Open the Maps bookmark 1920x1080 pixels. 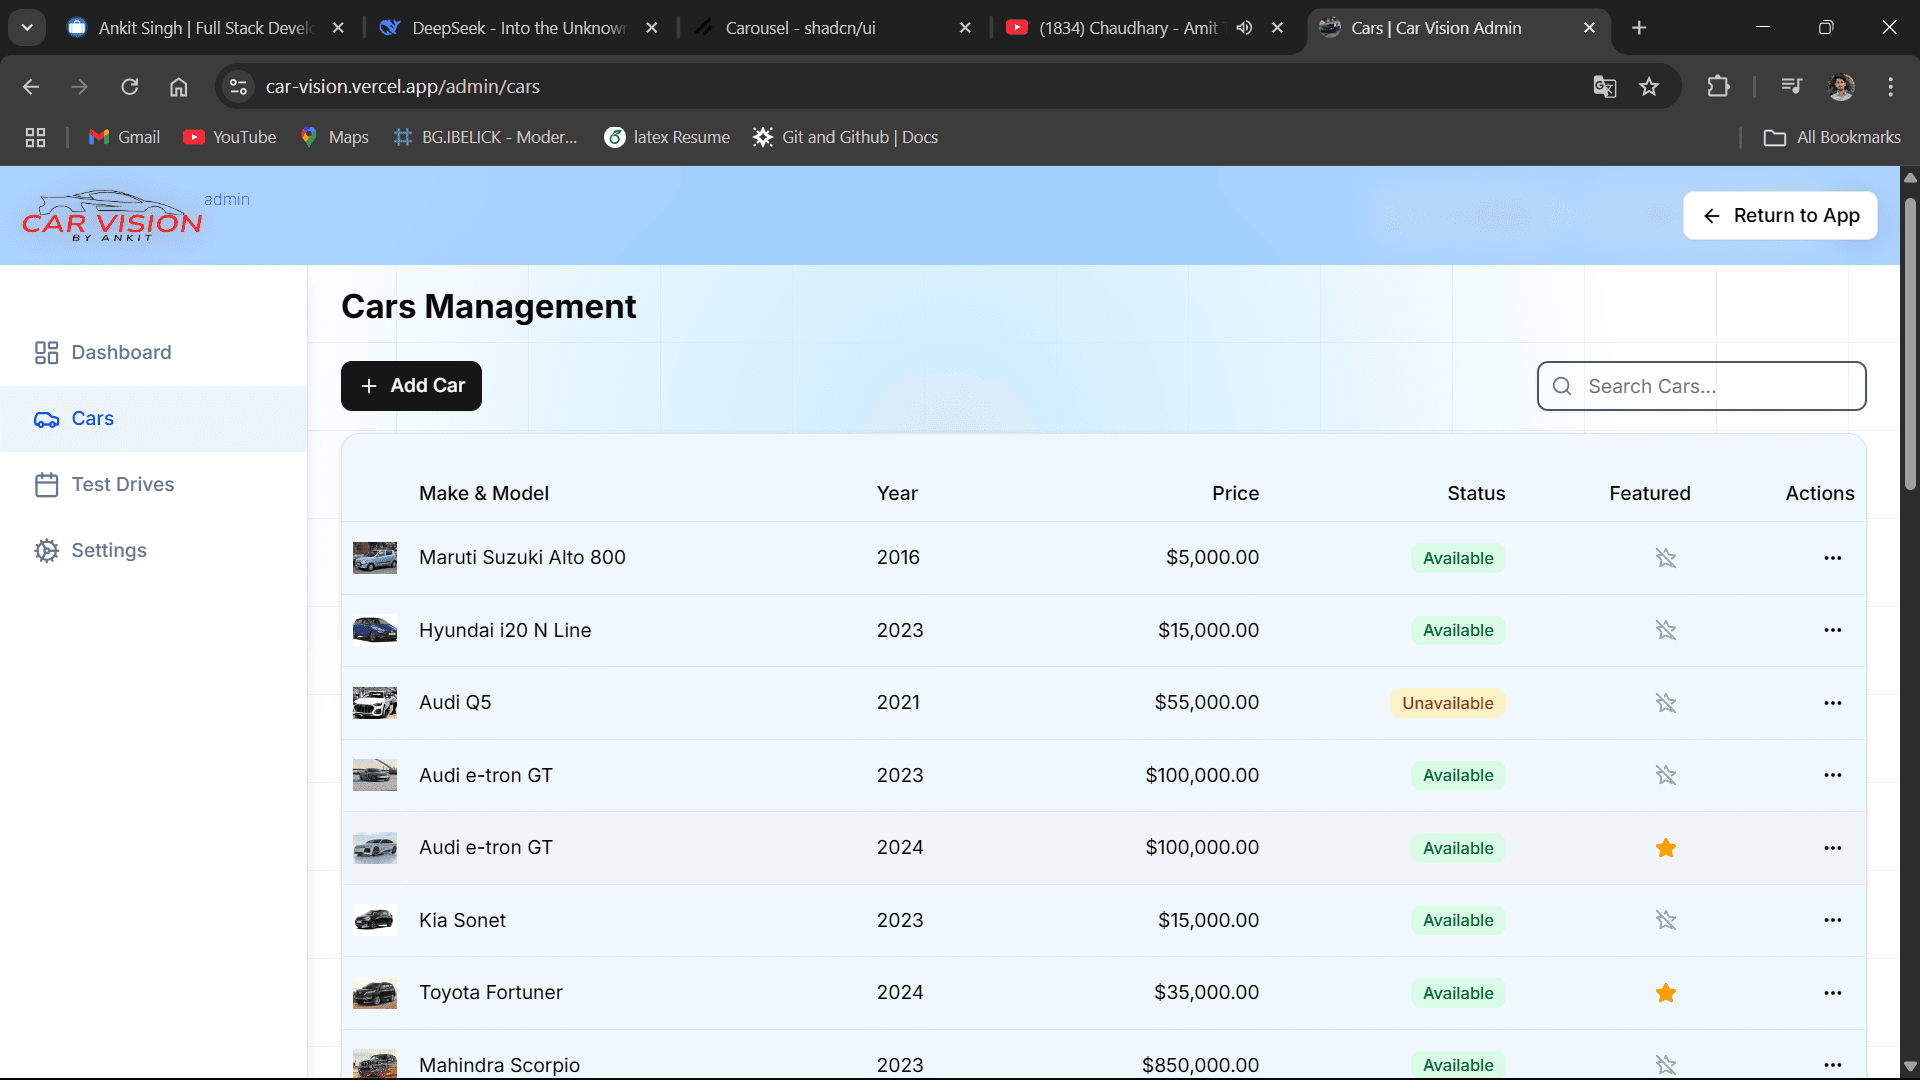(x=335, y=137)
